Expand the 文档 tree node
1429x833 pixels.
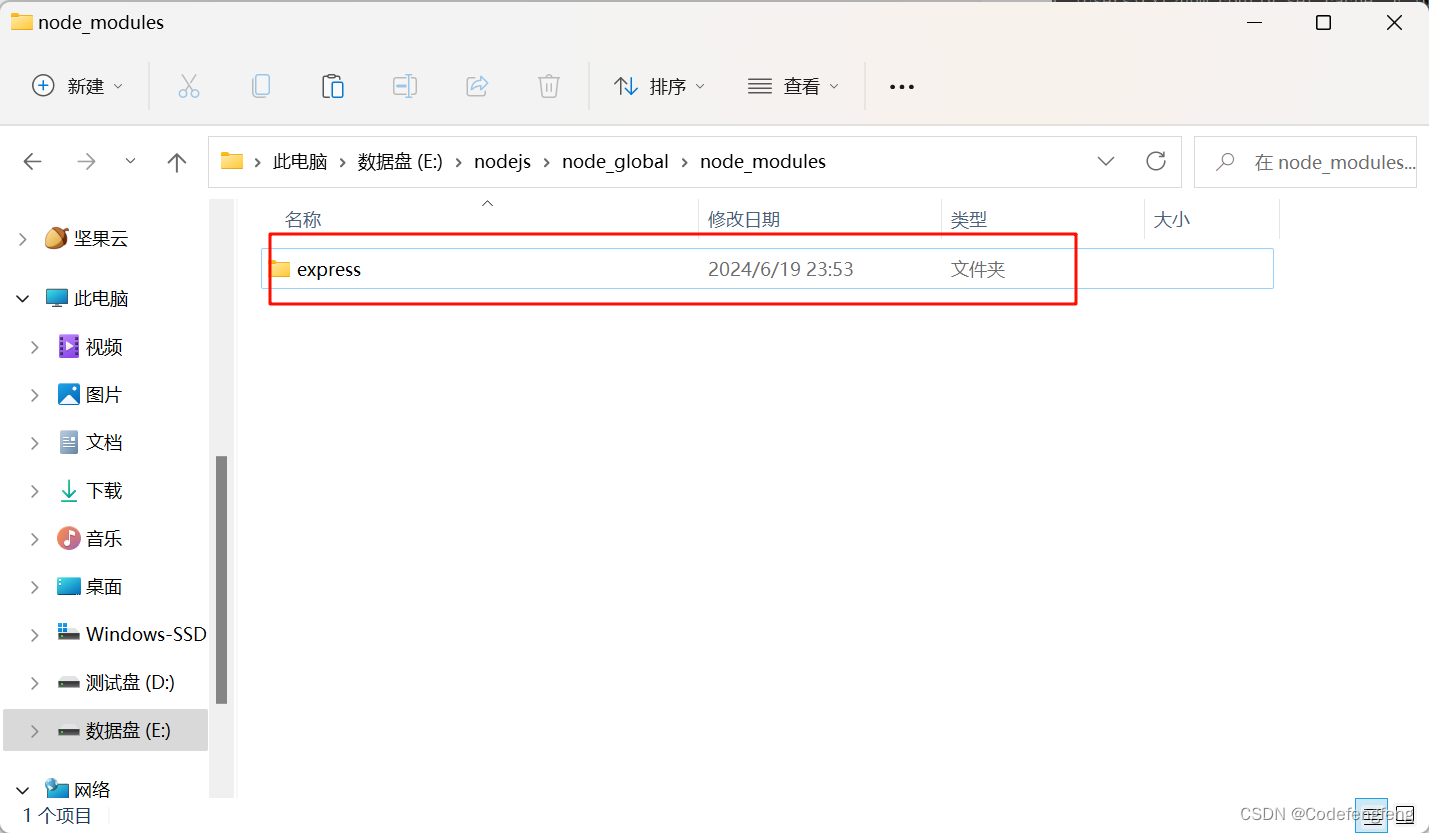[35, 442]
